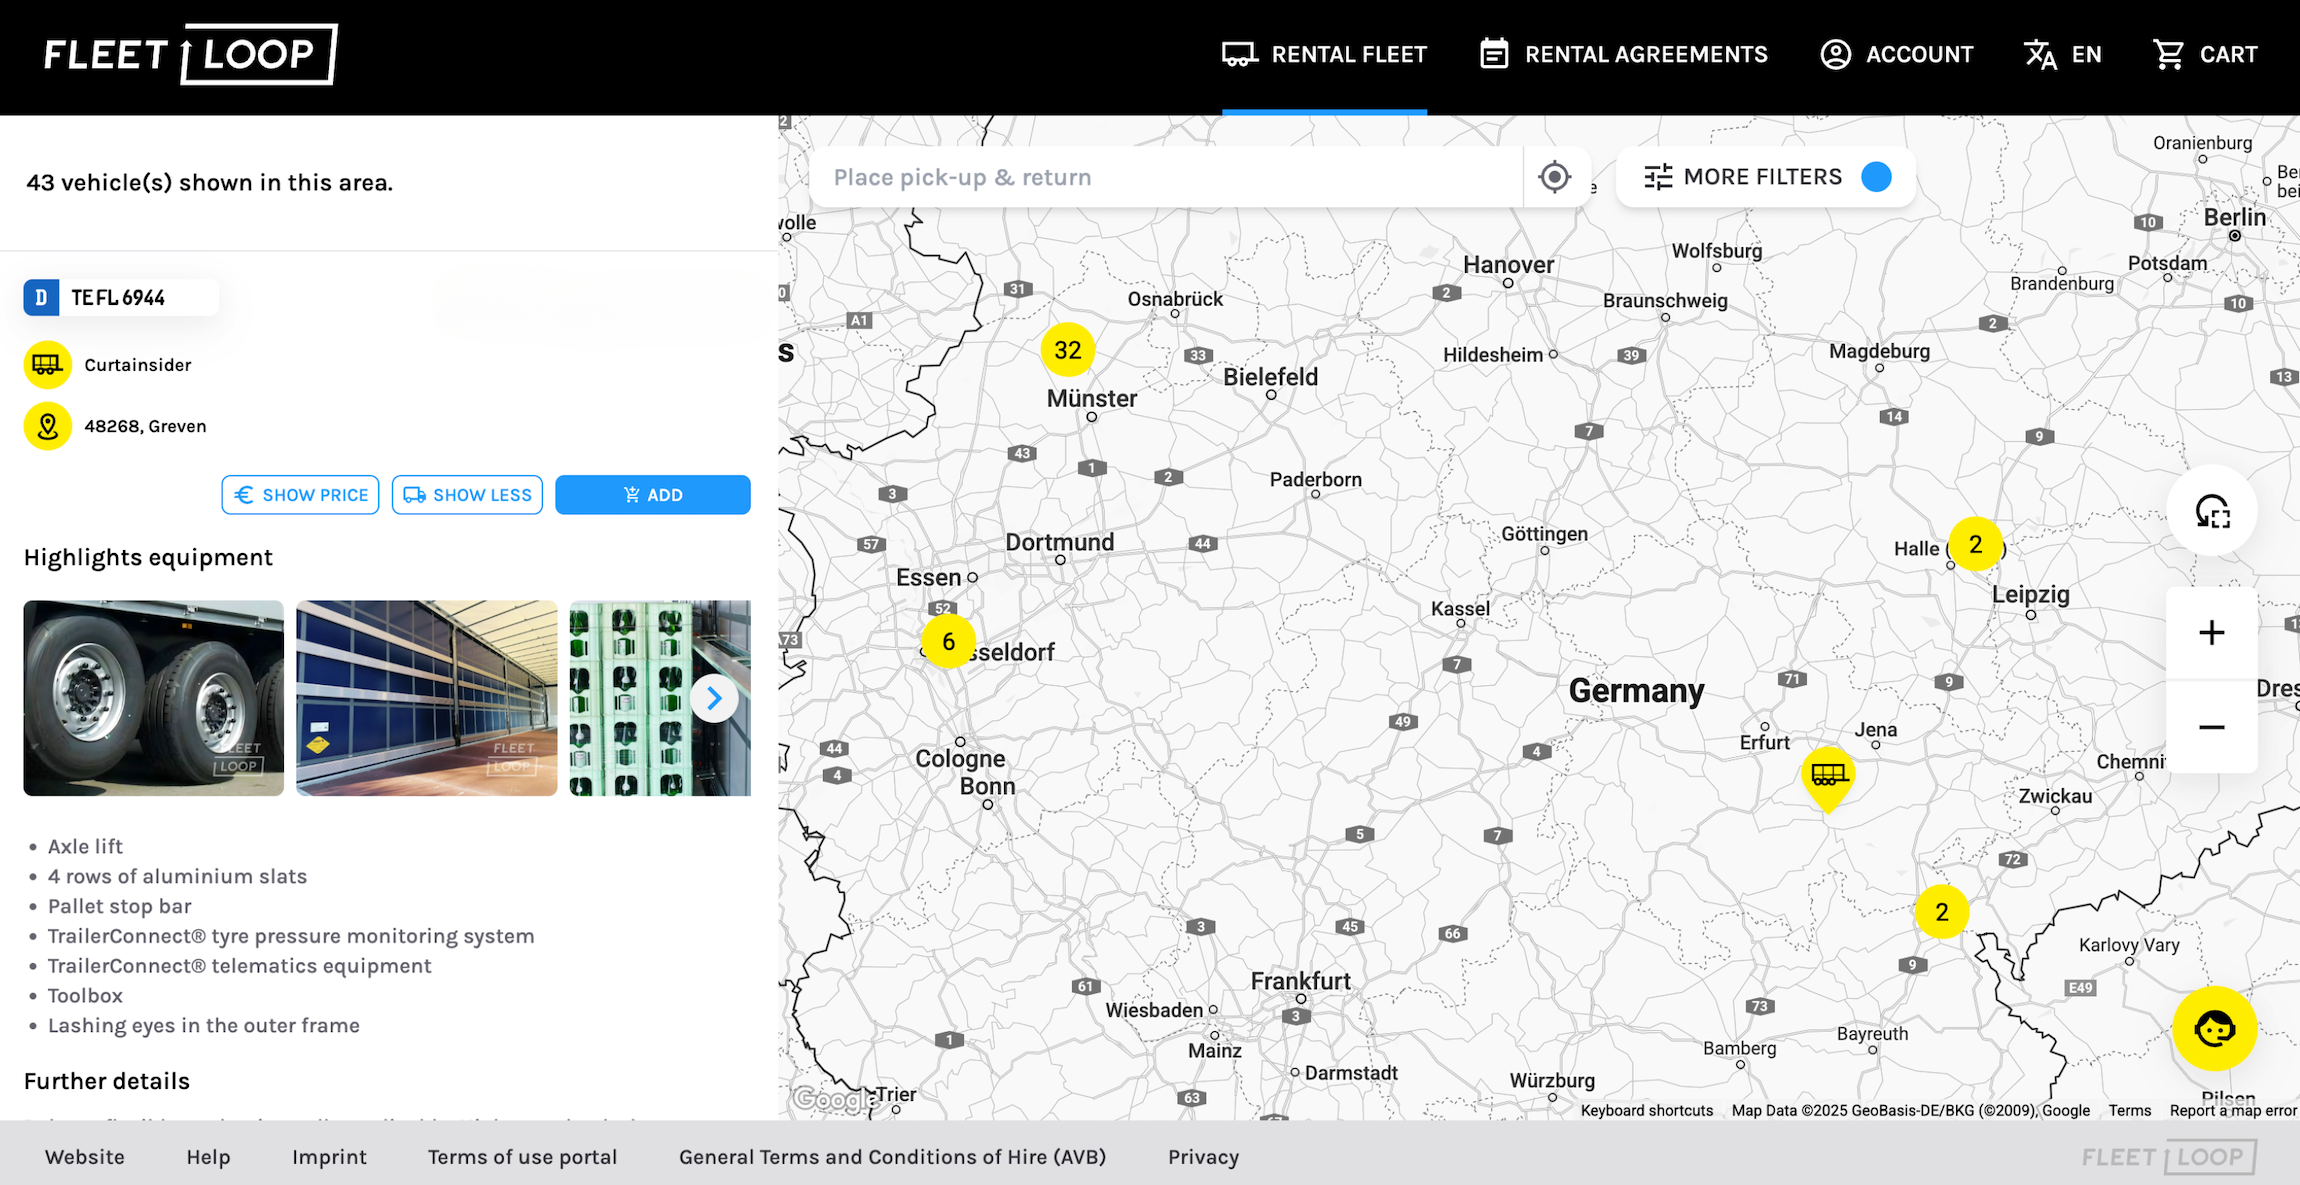
Task: Click the account profile icon
Action: coord(1836,54)
